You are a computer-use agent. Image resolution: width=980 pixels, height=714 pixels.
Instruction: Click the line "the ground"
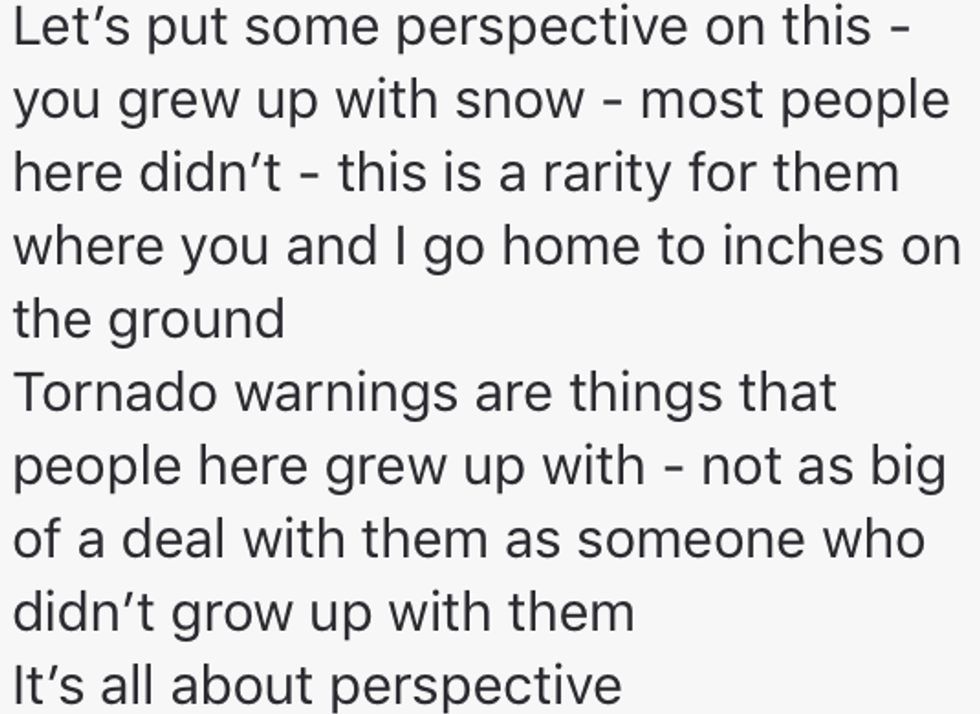tap(148, 319)
